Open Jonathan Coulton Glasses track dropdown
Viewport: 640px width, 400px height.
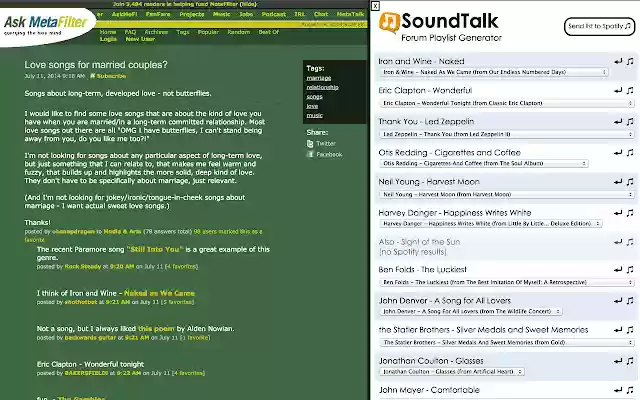tap(452, 372)
